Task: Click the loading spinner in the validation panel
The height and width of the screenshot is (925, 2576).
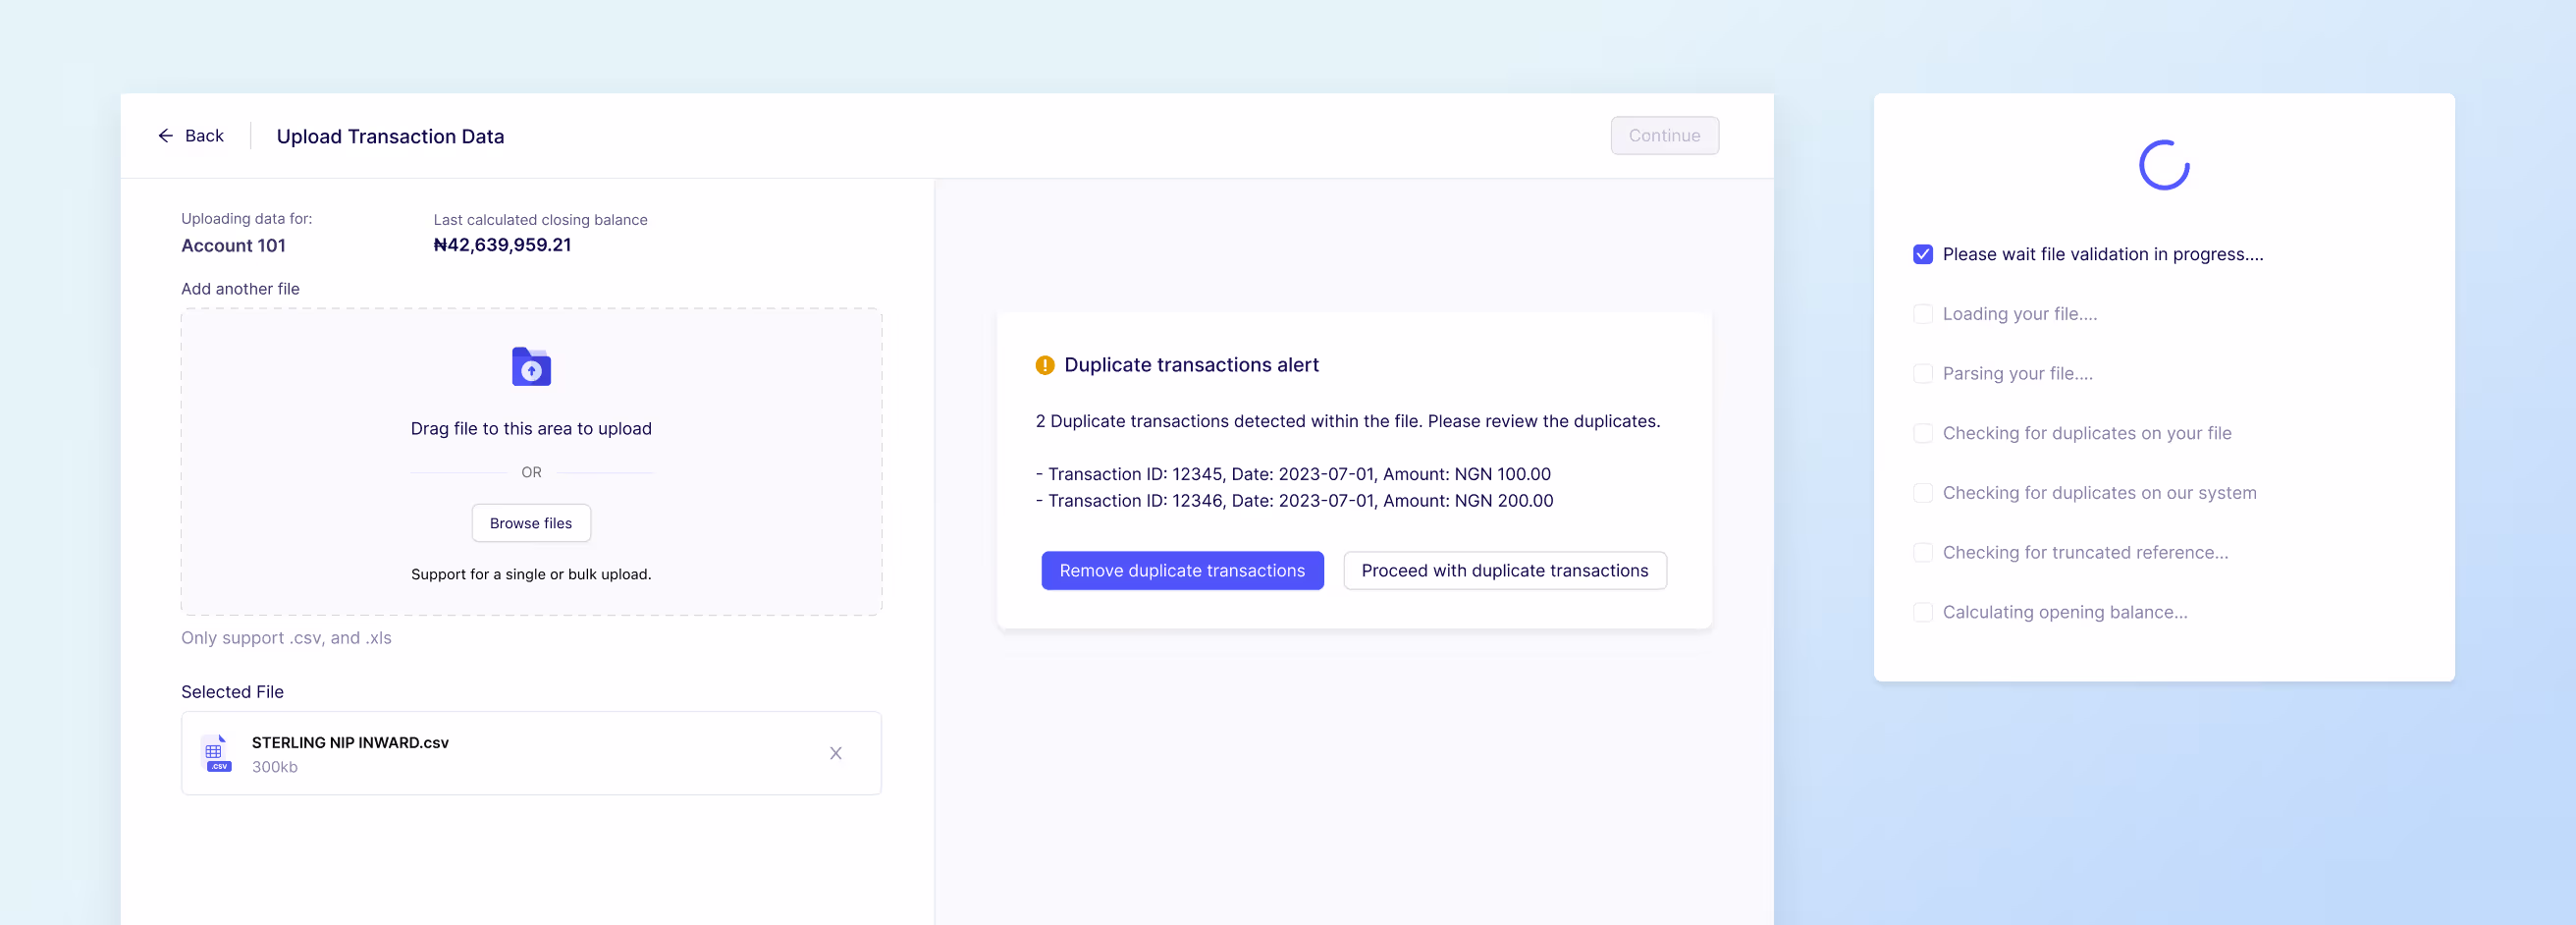Action: click(2164, 165)
